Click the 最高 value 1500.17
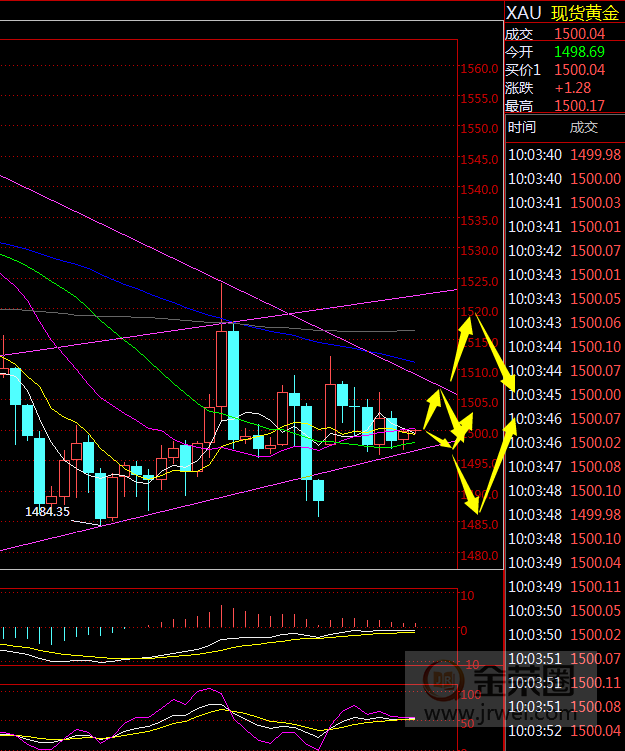Viewport: 625px width, 751px height. coord(580,106)
